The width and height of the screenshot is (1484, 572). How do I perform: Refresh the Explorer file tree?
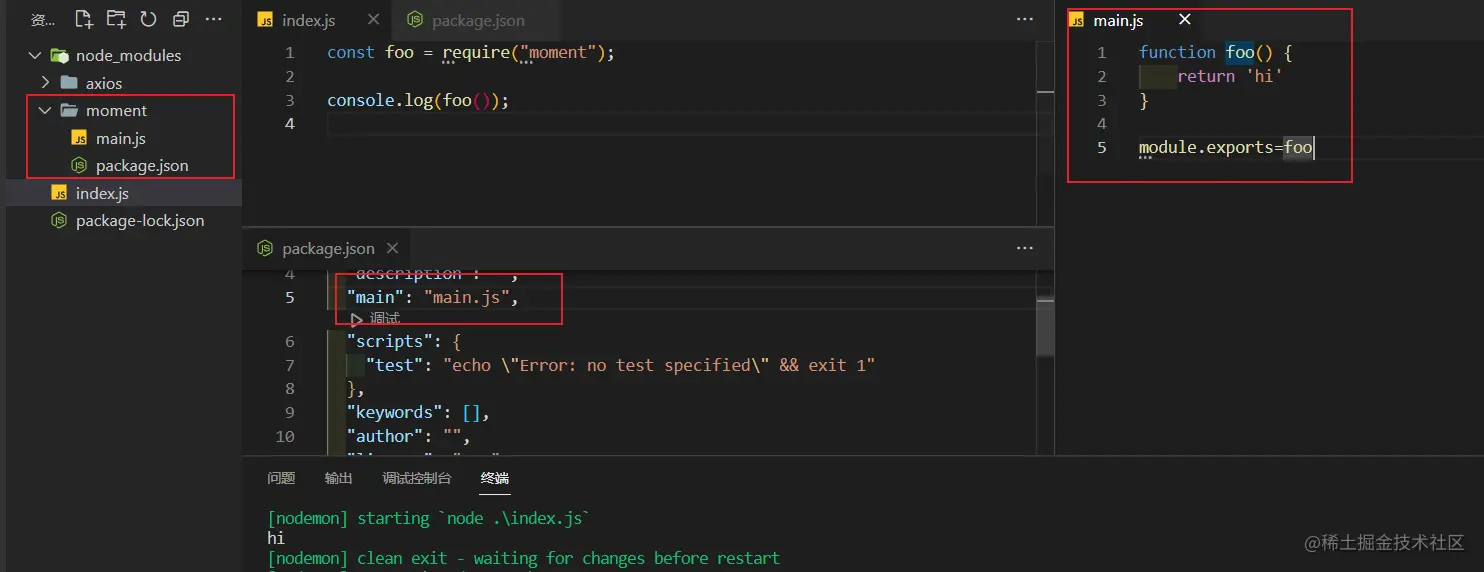point(148,19)
